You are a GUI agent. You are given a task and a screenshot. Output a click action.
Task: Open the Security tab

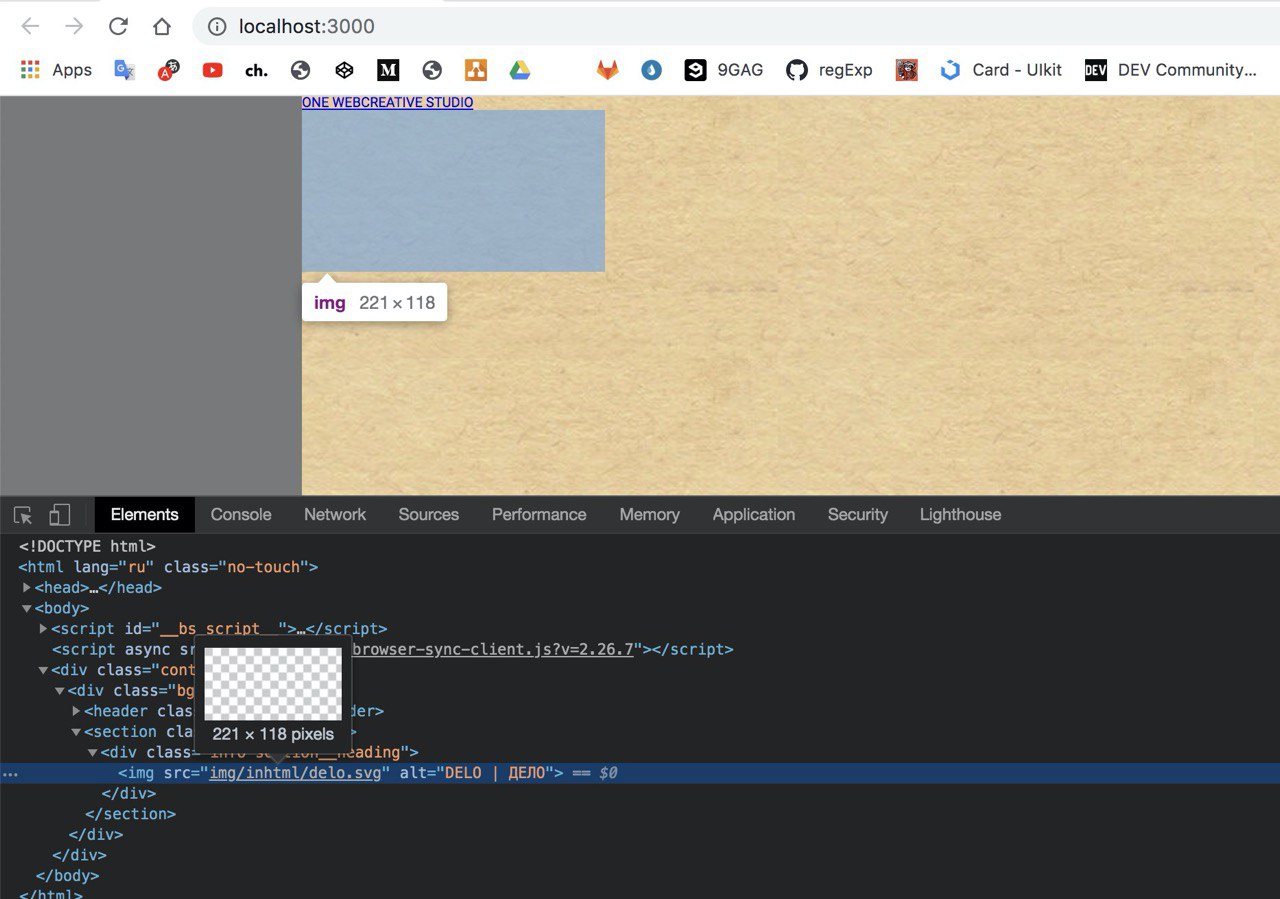[x=858, y=515]
